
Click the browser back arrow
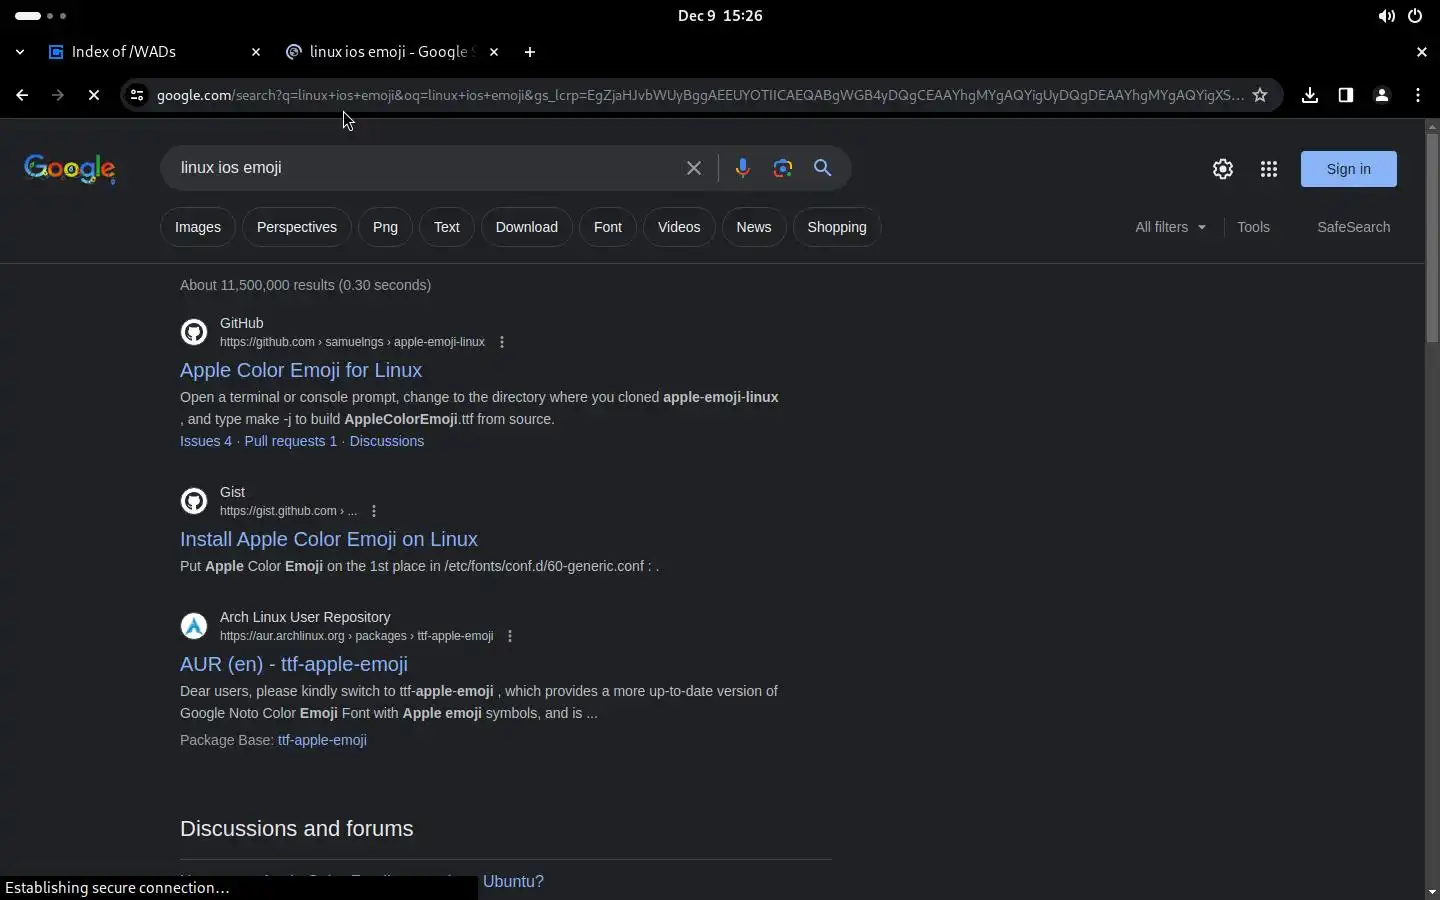(x=22, y=95)
